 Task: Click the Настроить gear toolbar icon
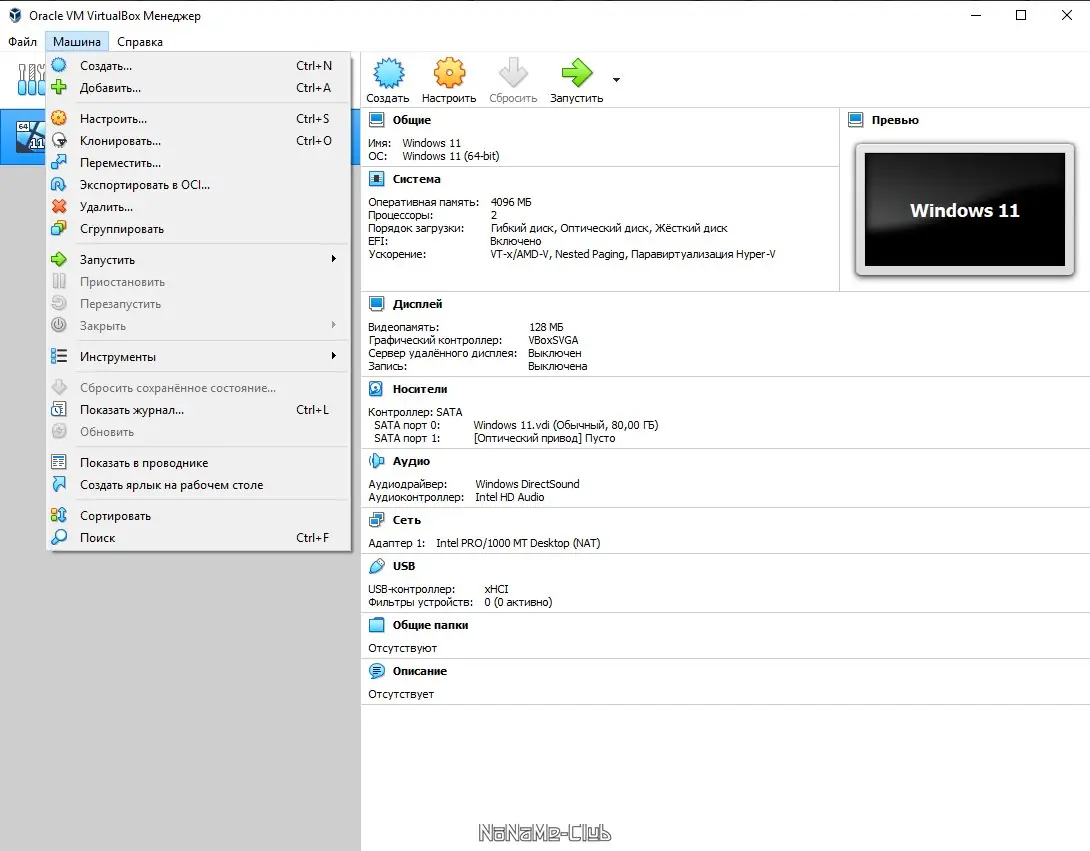click(449, 74)
